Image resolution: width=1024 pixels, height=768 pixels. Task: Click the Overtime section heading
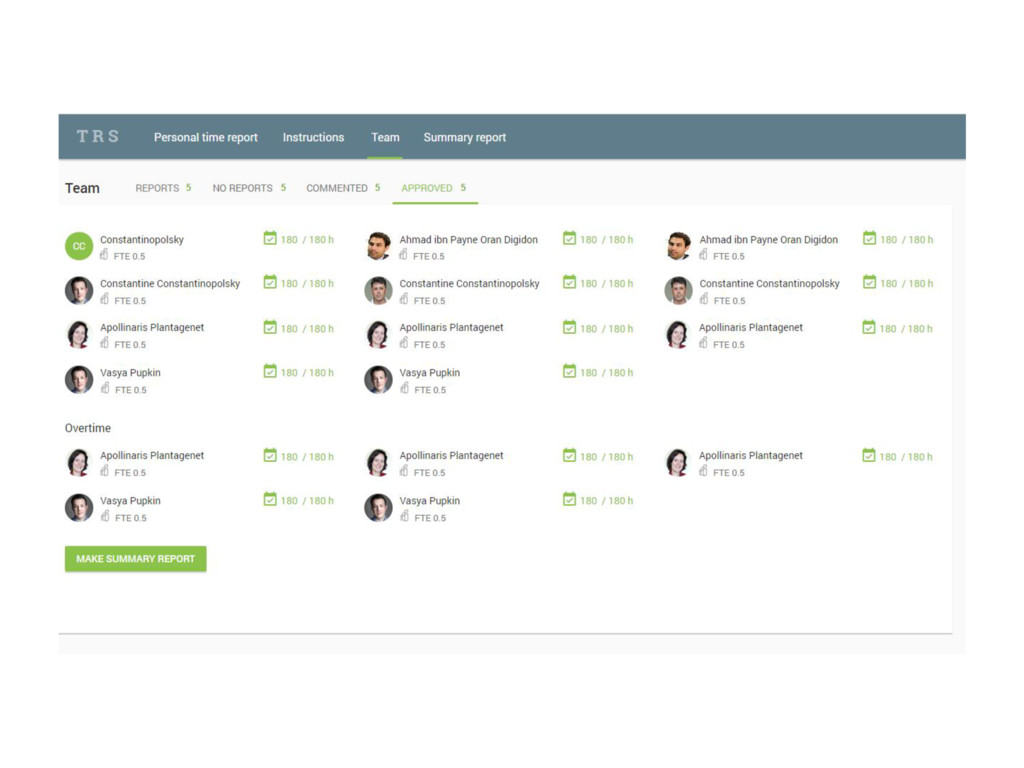[88, 428]
